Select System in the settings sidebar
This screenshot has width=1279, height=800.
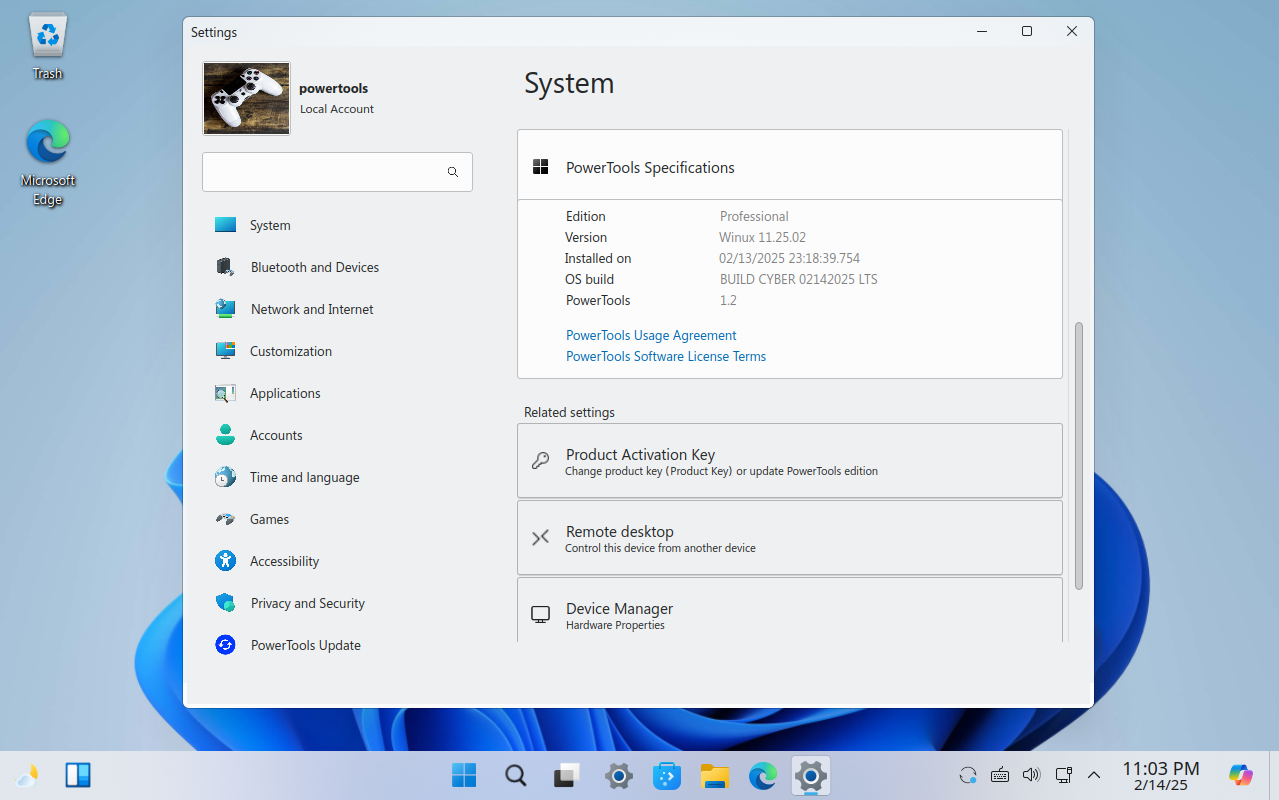(x=337, y=225)
